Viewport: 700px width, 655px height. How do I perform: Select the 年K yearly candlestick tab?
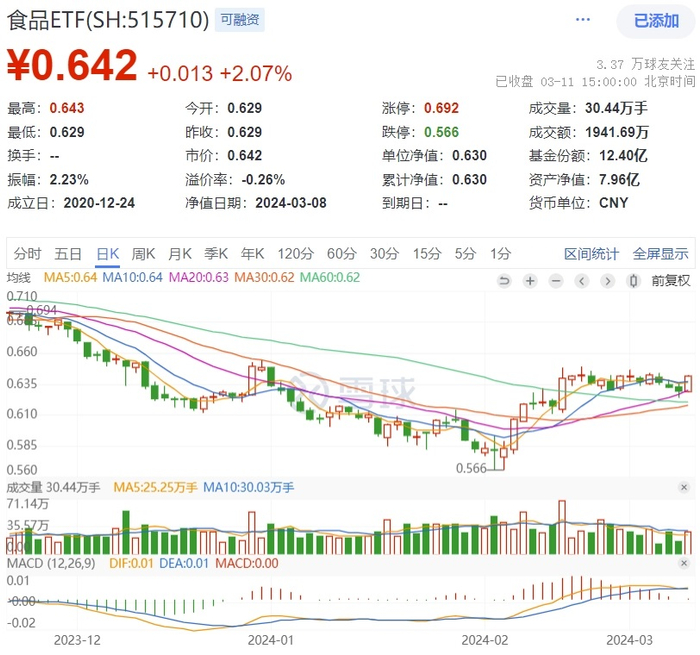(x=253, y=254)
